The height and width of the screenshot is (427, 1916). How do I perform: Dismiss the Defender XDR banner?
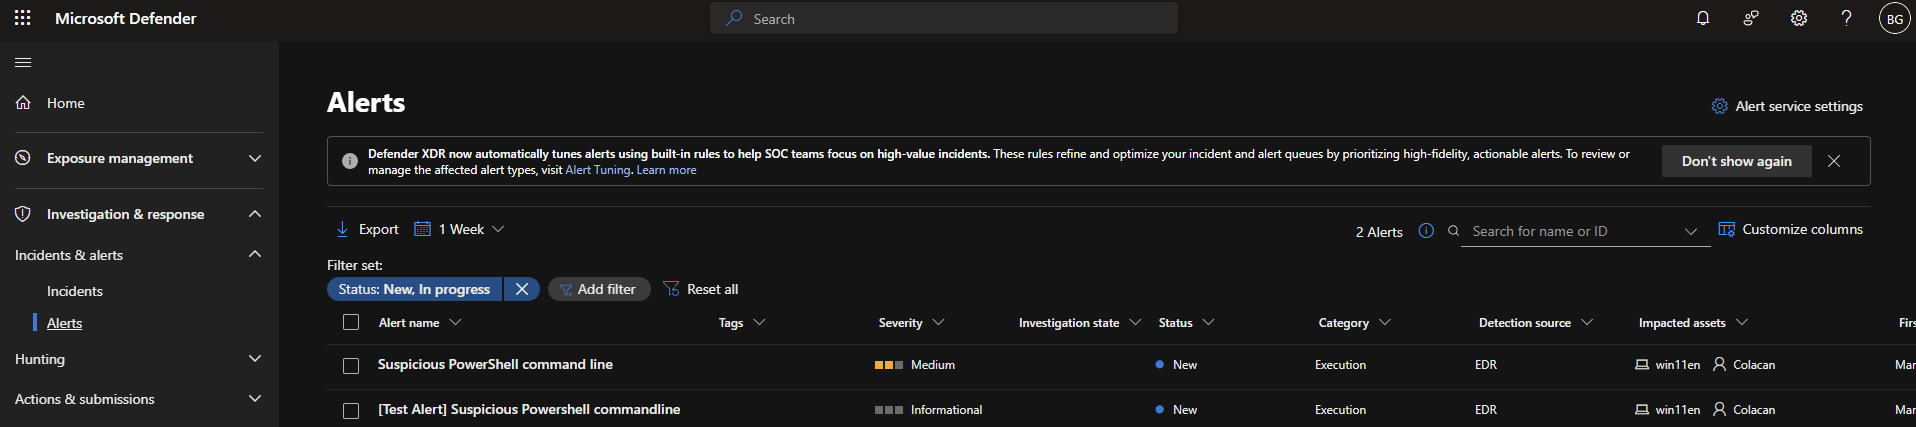tap(1834, 161)
